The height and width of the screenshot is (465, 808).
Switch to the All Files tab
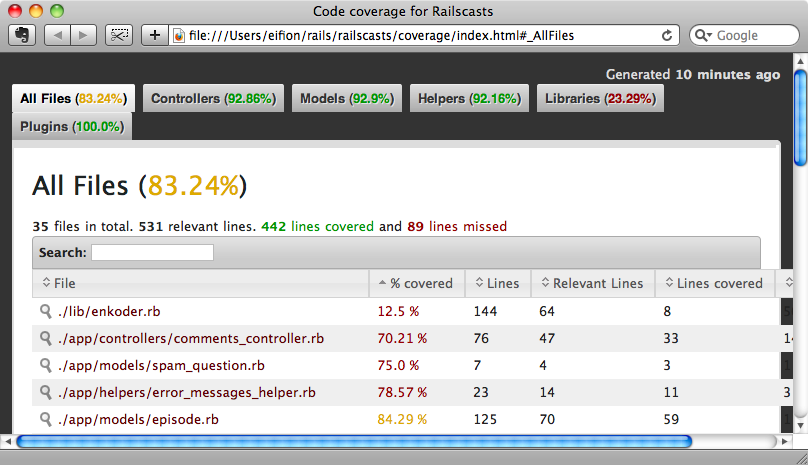click(x=74, y=98)
